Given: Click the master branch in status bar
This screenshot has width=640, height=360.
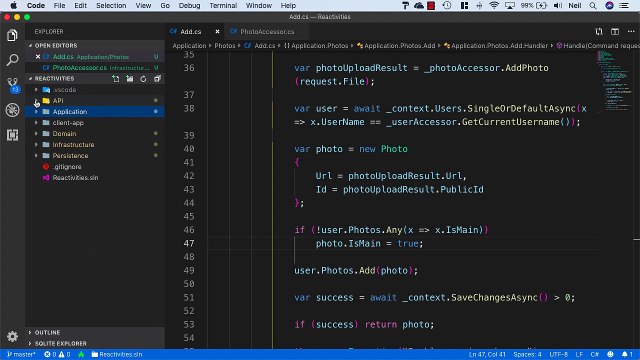Looking at the screenshot, I should tap(21, 354).
